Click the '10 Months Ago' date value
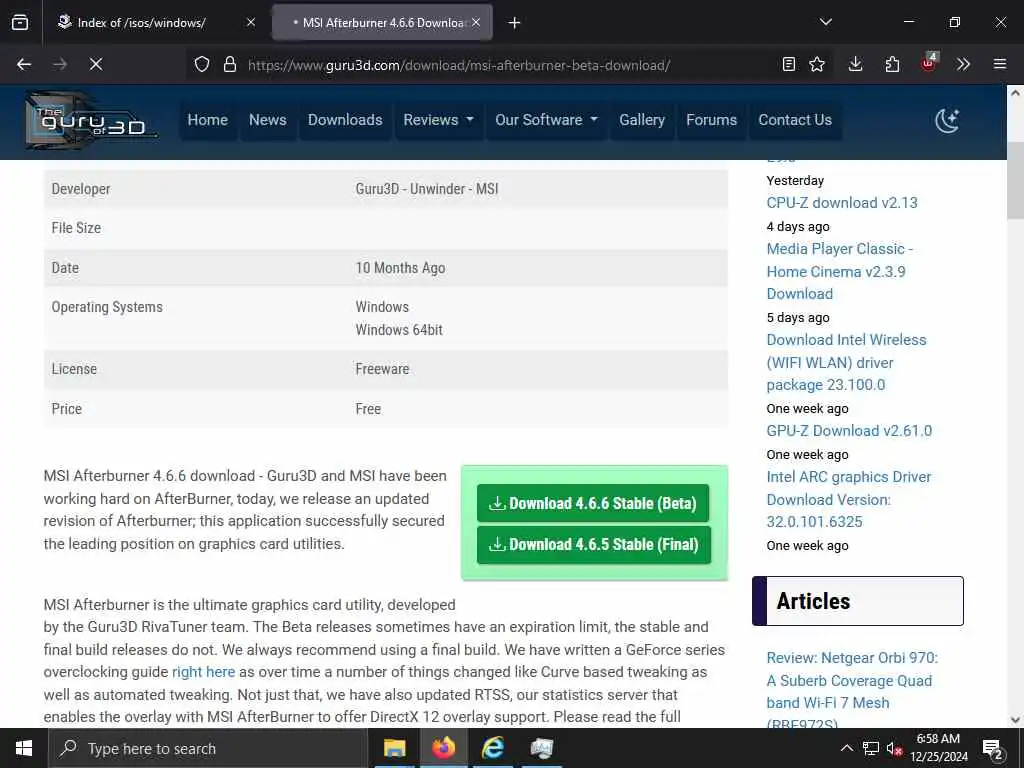The image size is (1024, 768). click(400, 268)
